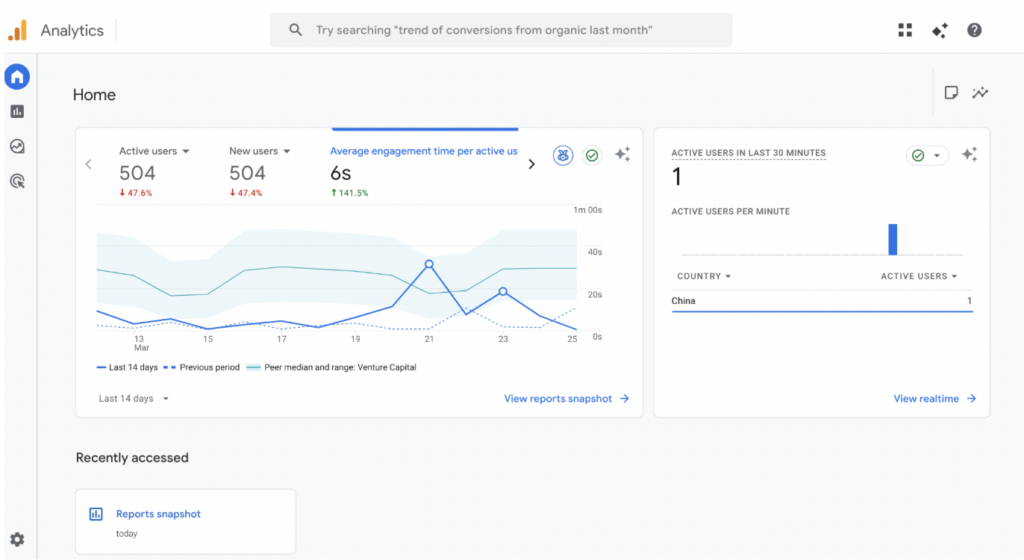Click the ACTIVE USERS IN LAST 30 MINUTES heading

coord(748,153)
